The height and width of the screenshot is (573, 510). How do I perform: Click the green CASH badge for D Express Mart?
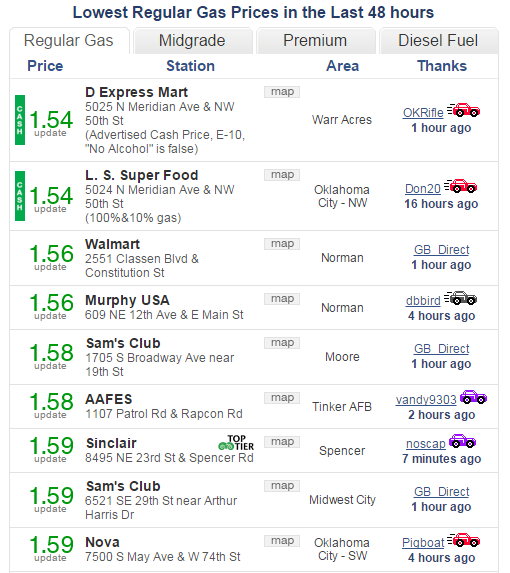click(x=20, y=120)
